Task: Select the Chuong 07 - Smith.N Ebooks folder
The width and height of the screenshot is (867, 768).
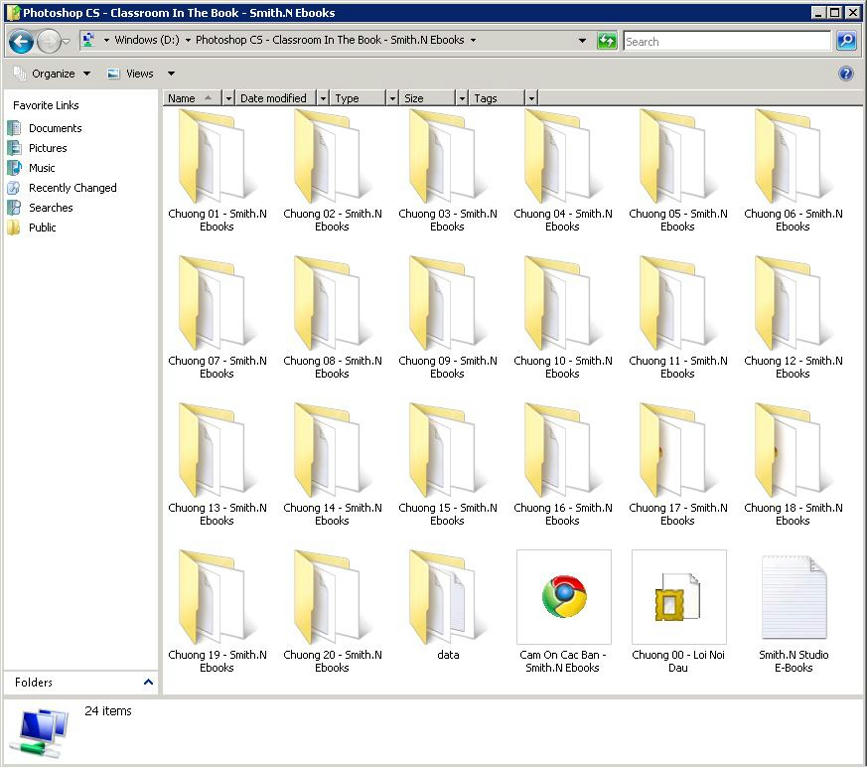Action: tap(217, 317)
